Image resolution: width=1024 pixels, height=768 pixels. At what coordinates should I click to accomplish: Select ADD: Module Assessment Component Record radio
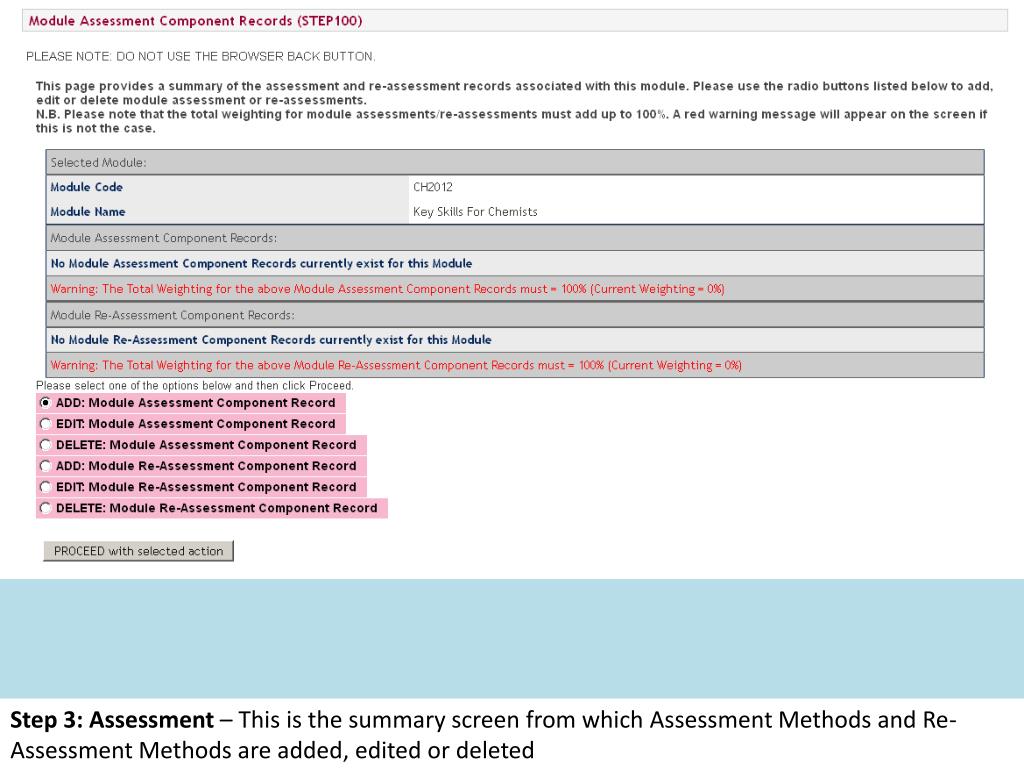45,403
